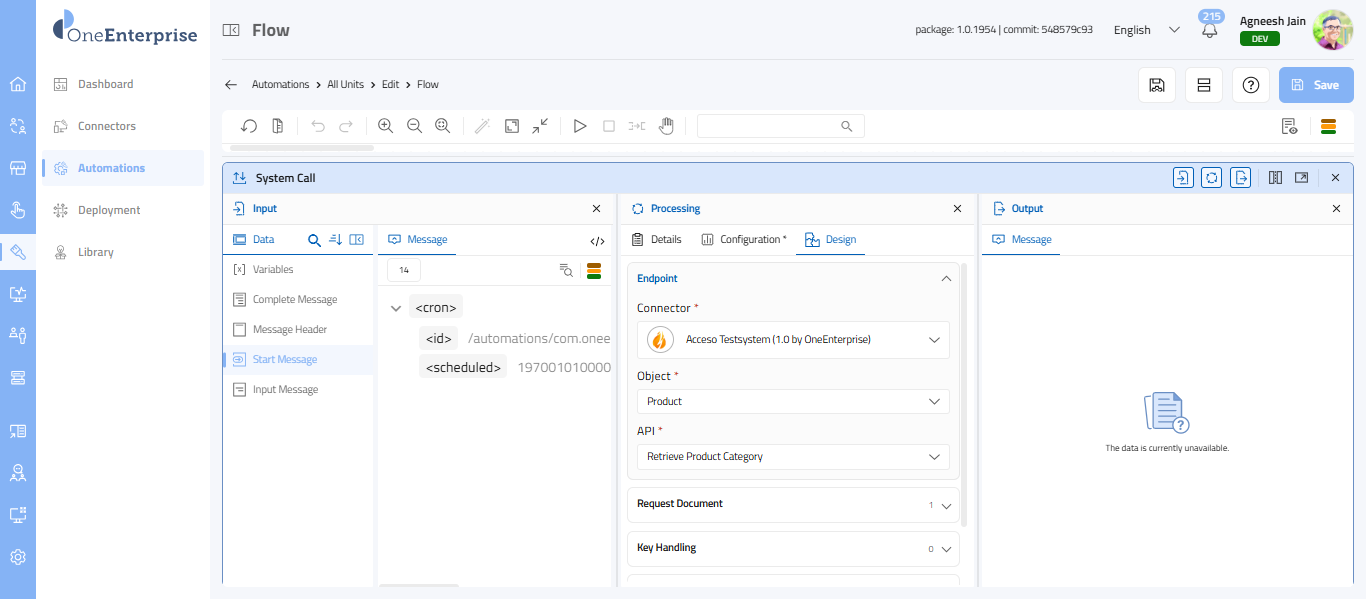Click the Save button
This screenshot has height=599, width=1366.
1316,85
